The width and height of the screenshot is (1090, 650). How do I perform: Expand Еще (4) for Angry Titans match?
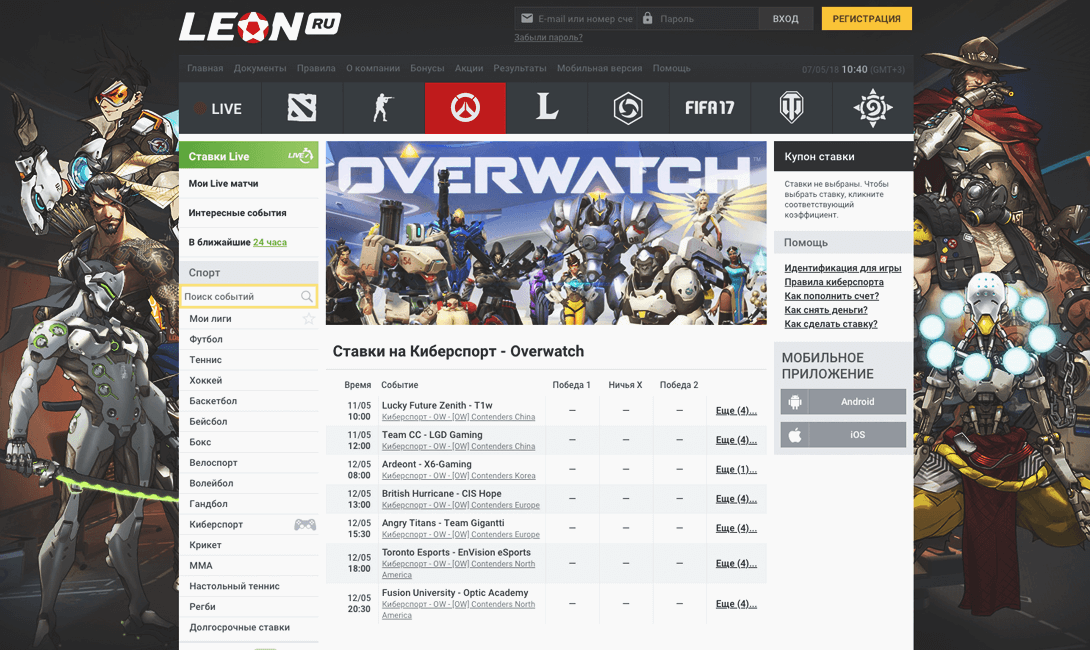click(736, 528)
